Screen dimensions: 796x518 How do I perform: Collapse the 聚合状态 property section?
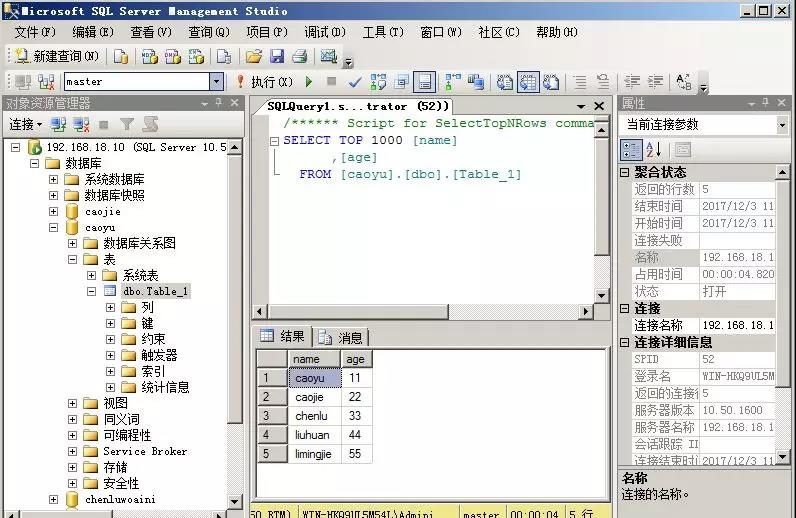tap(626, 173)
